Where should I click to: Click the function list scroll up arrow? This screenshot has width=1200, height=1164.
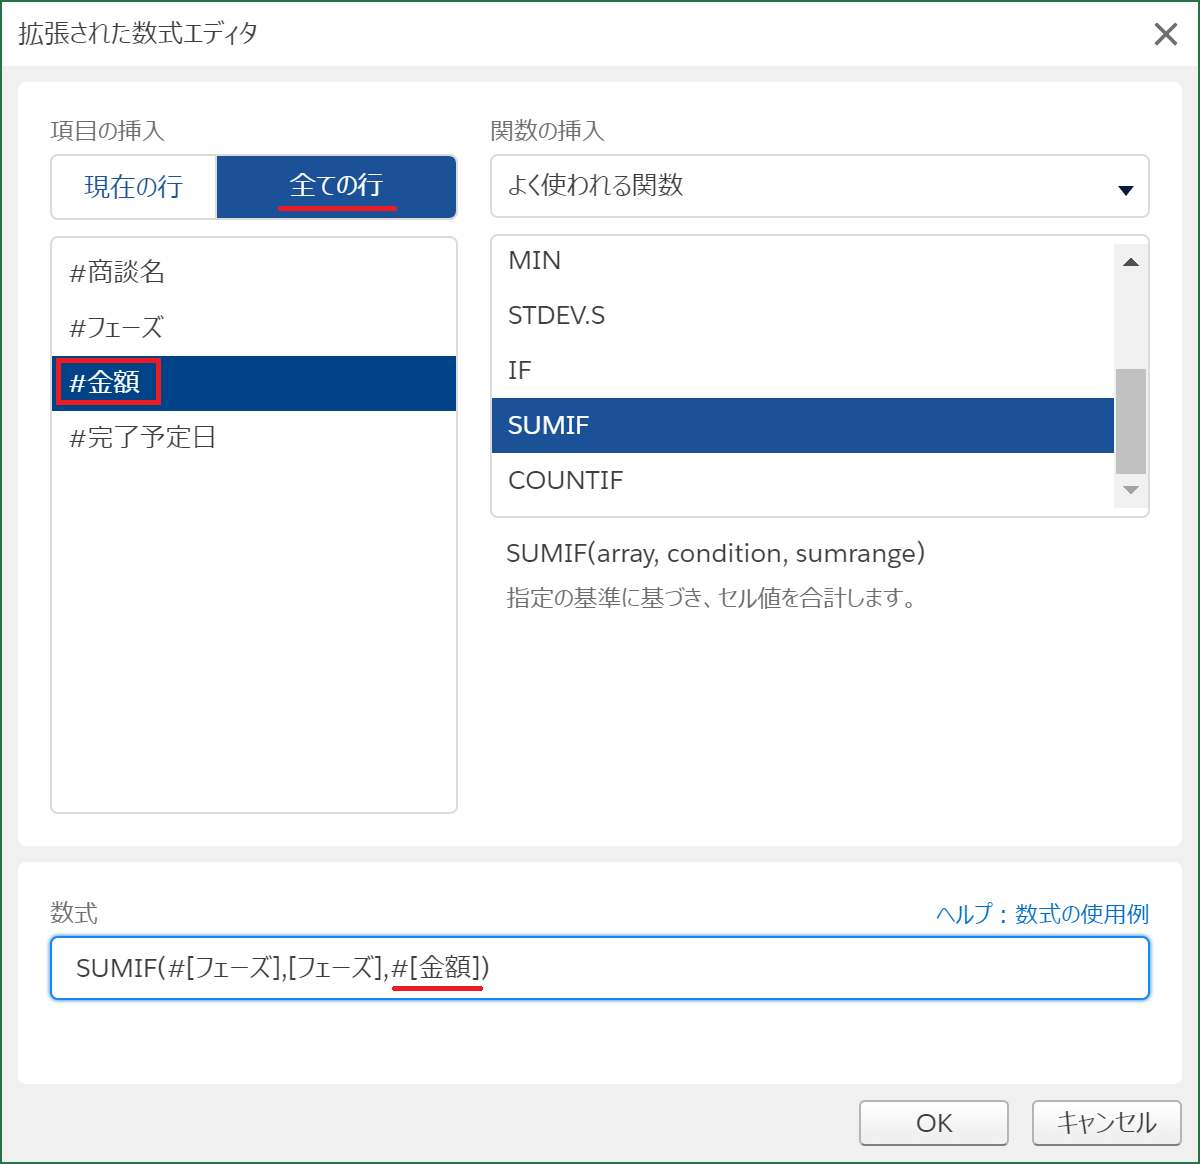tap(1131, 262)
